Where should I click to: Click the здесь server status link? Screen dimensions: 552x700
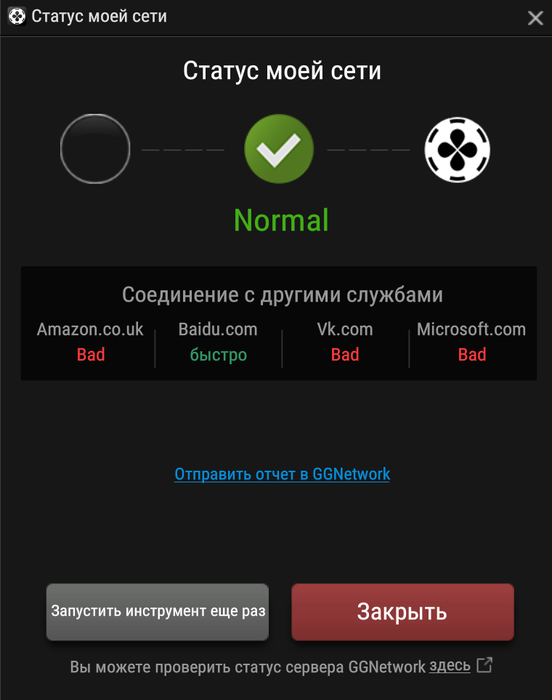point(450,666)
